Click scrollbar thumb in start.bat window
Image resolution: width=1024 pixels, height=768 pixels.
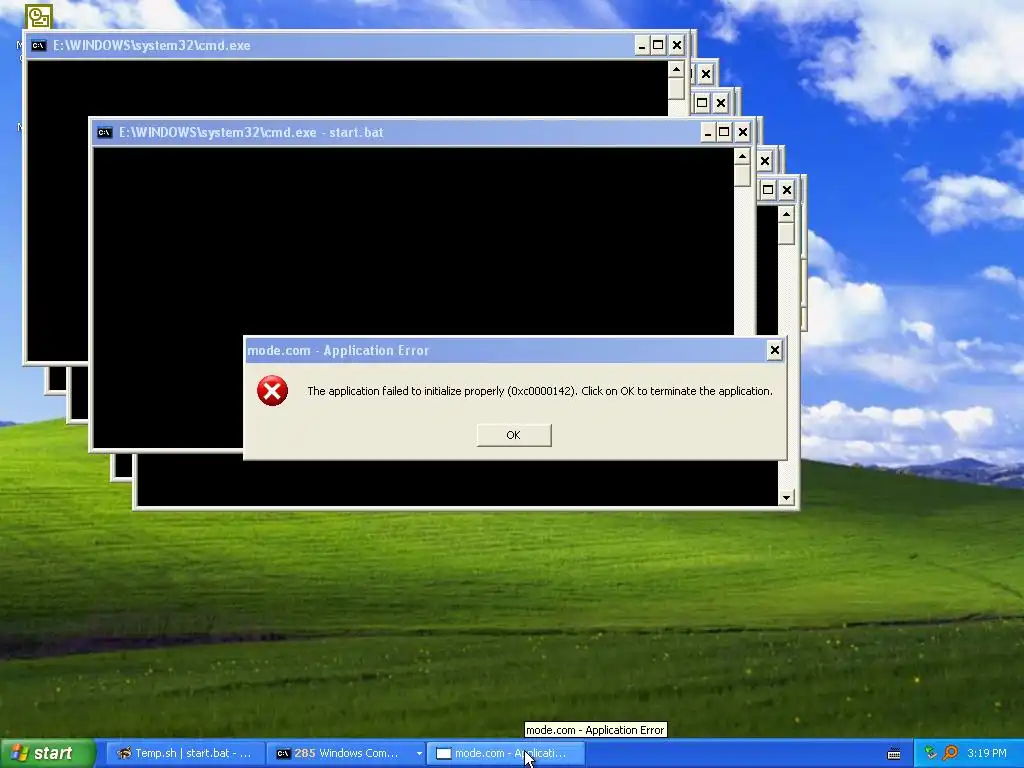pos(742,176)
